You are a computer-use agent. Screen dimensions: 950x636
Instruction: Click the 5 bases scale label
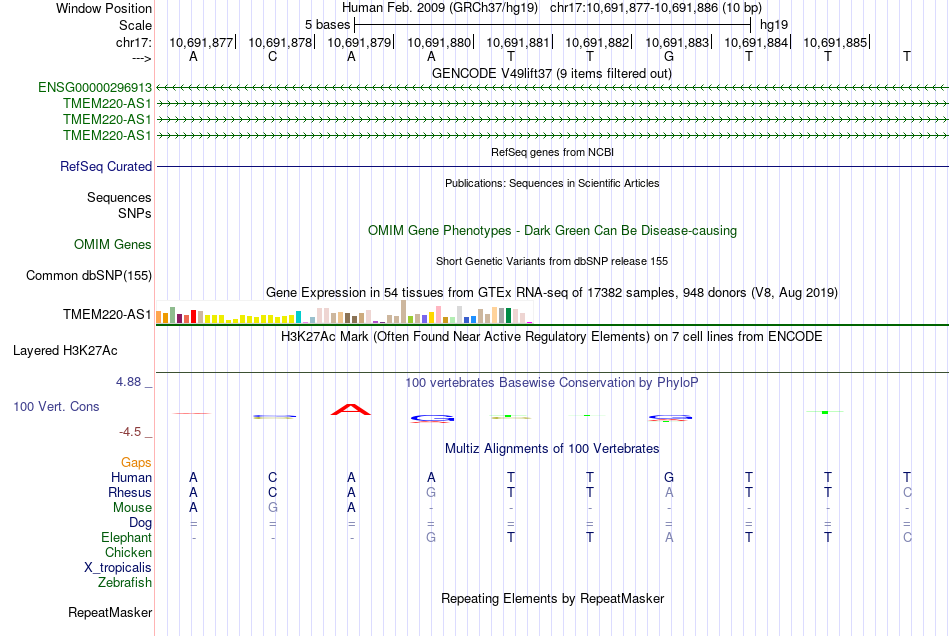pos(327,25)
